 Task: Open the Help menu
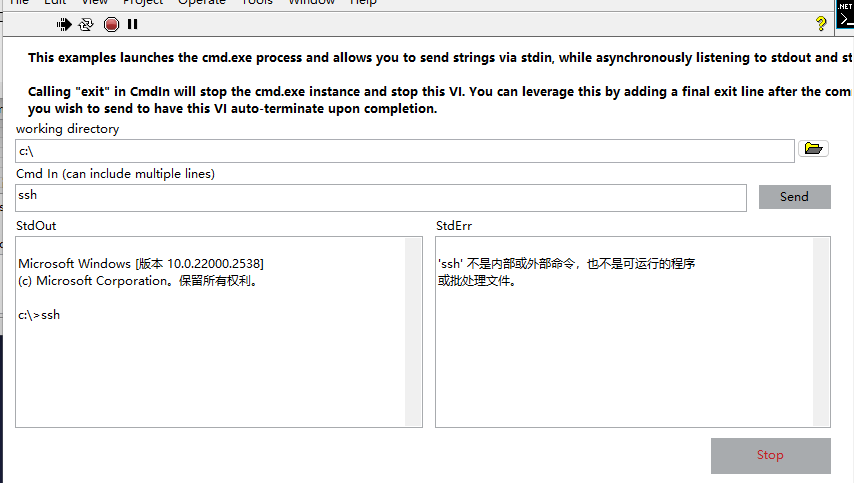tap(363, 2)
